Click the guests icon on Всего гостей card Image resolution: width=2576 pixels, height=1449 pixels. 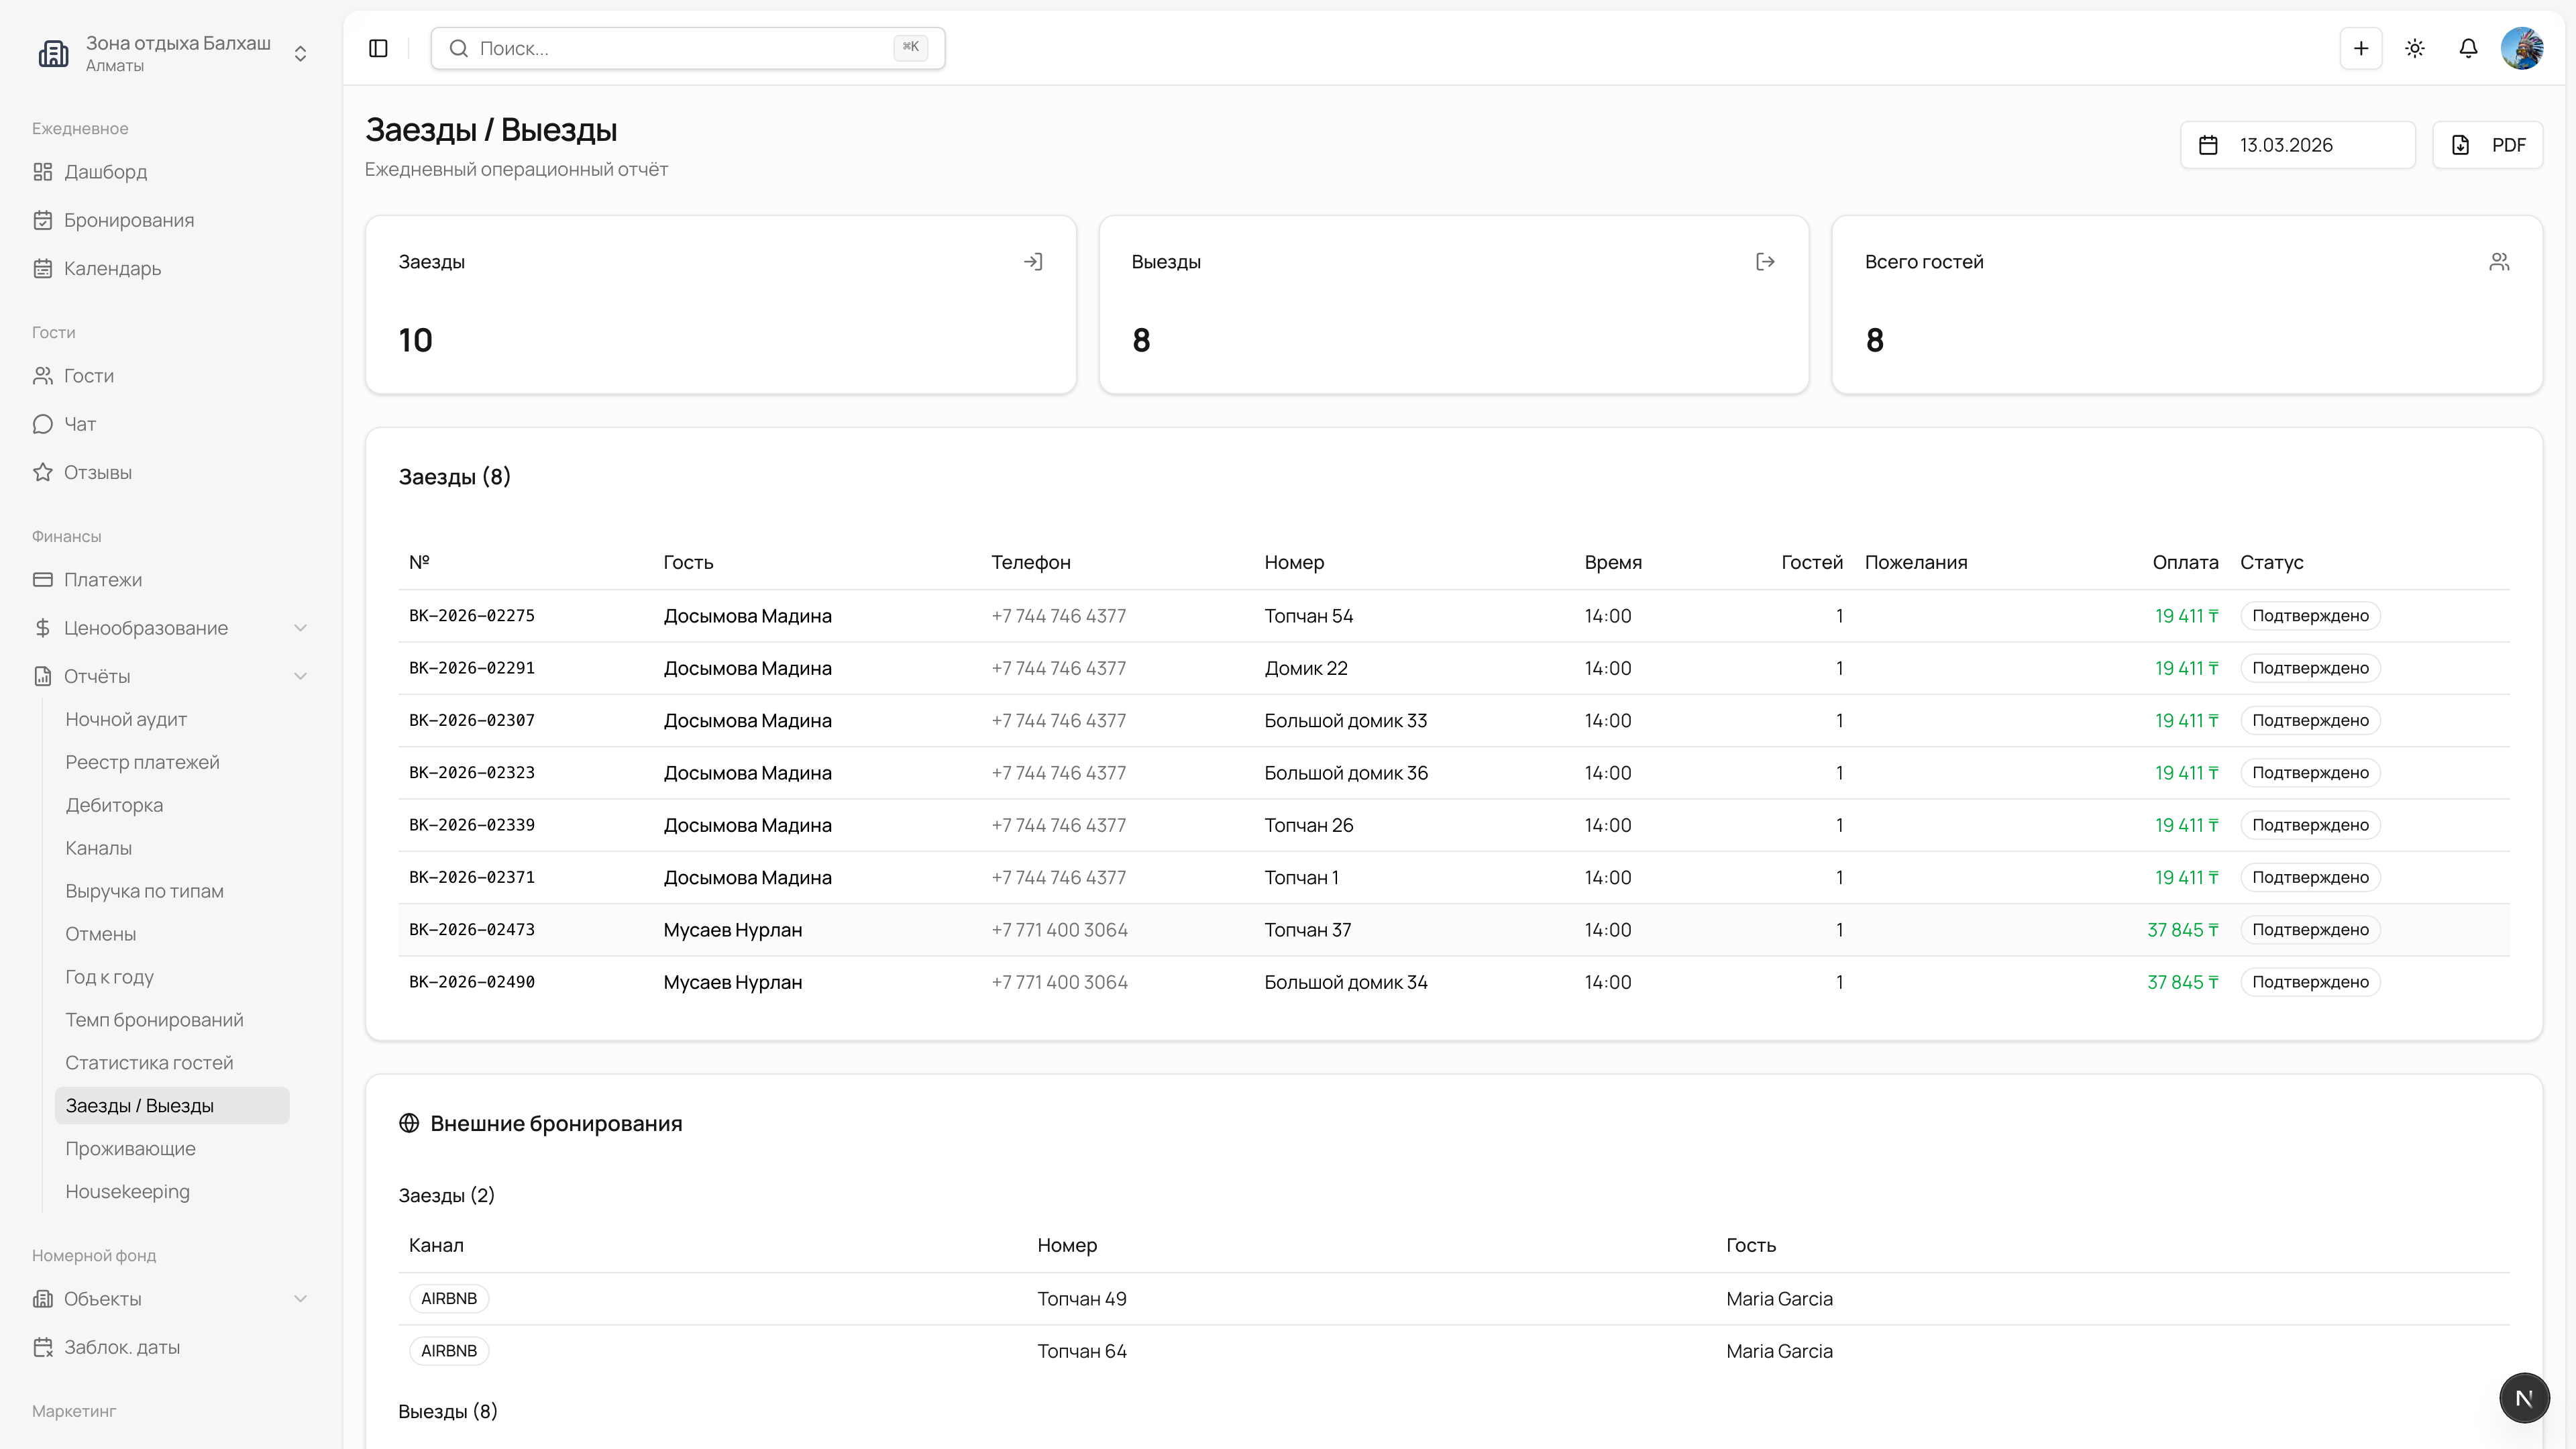2499,262
